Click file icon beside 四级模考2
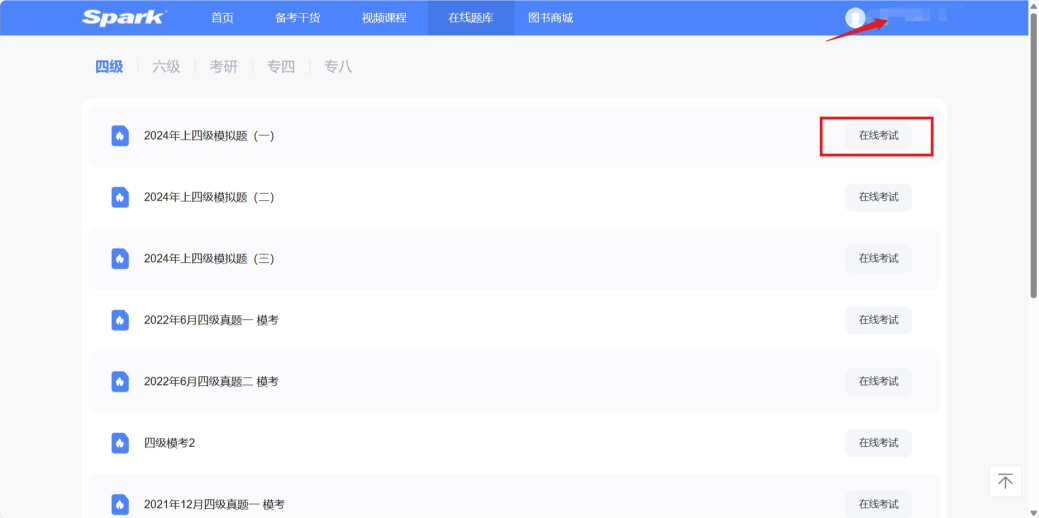This screenshot has width=1039, height=518. (x=120, y=442)
